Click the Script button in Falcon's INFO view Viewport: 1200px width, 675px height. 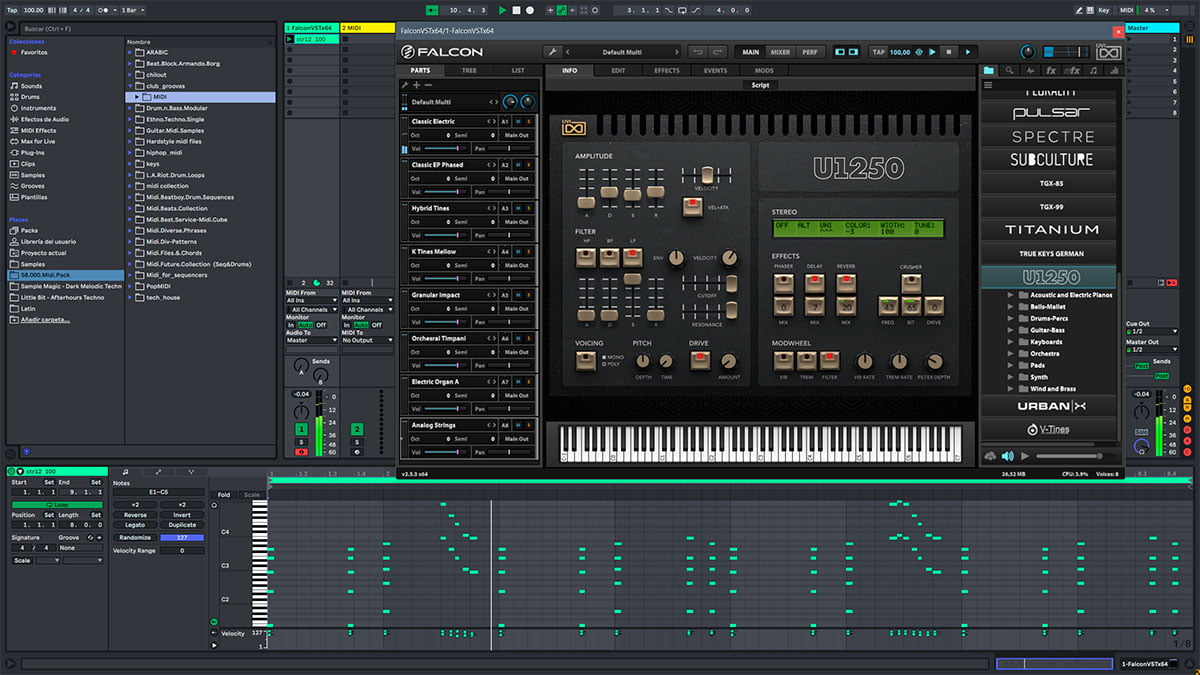pyautogui.click(x=760, y=85)
